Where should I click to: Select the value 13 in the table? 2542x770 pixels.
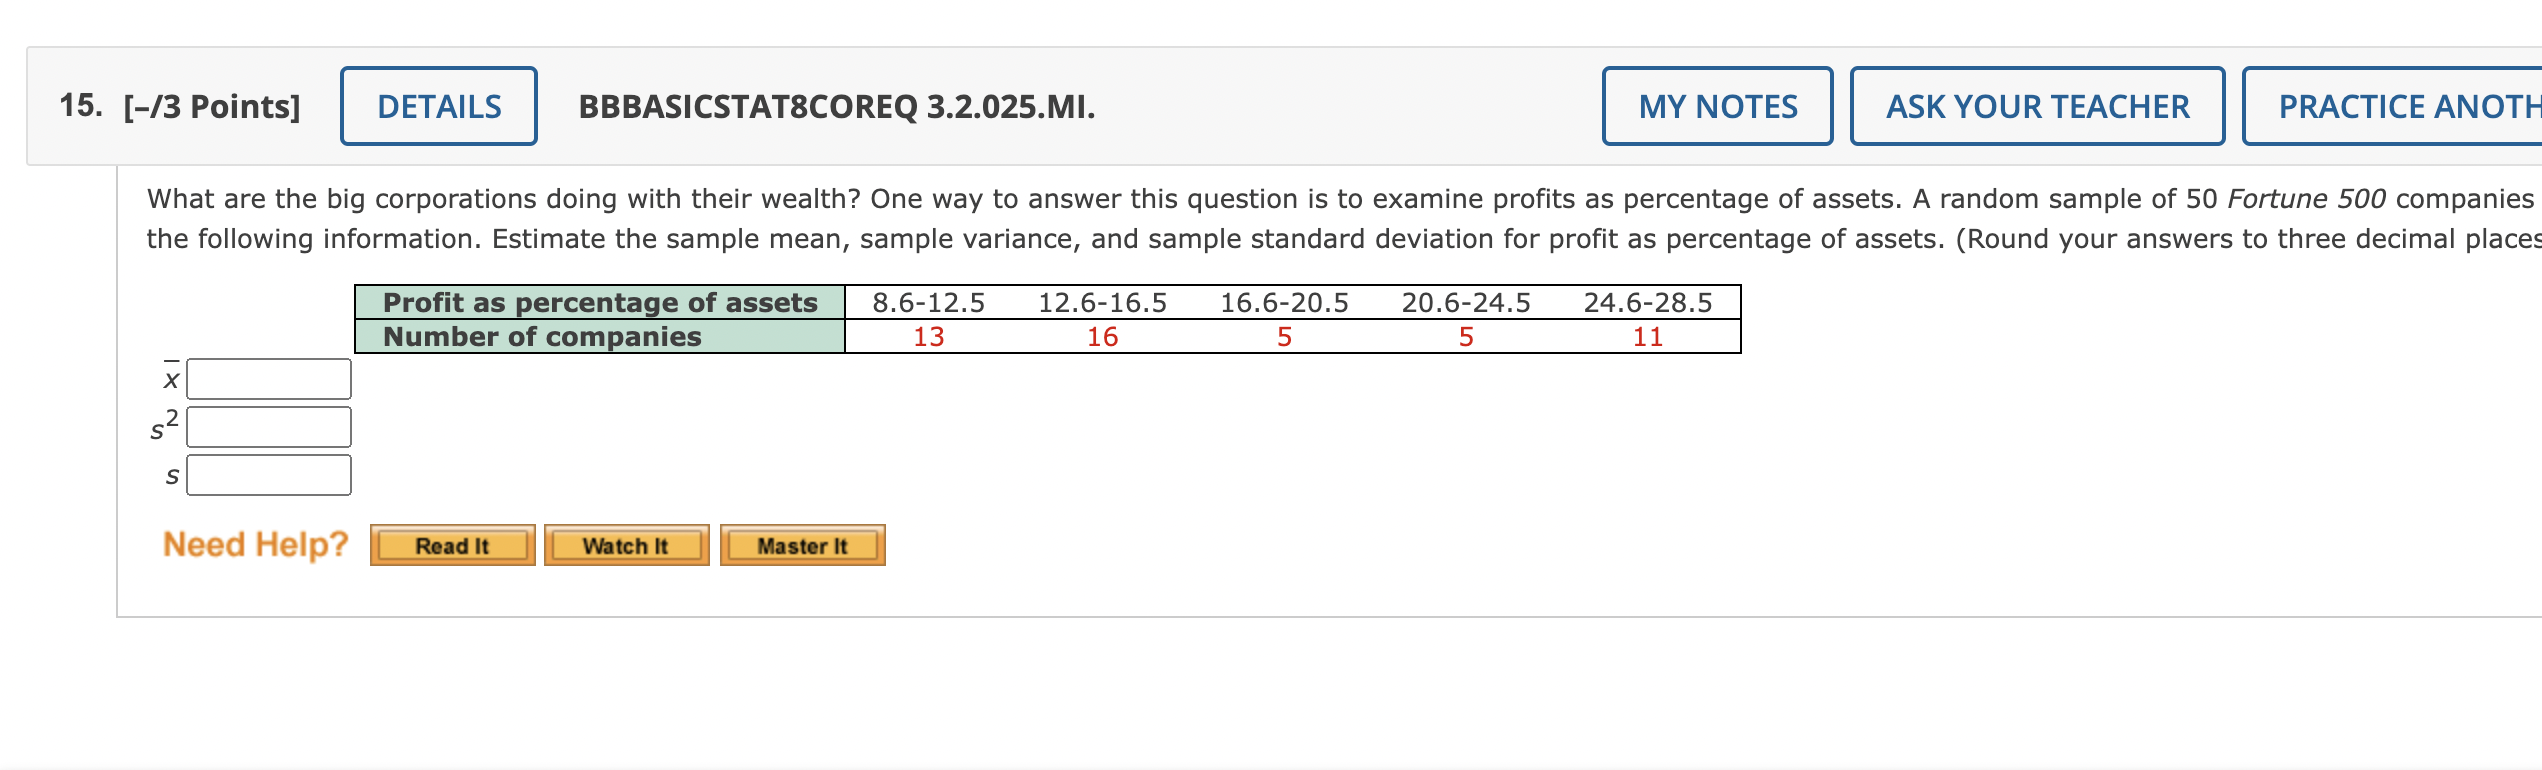point(928,337)
